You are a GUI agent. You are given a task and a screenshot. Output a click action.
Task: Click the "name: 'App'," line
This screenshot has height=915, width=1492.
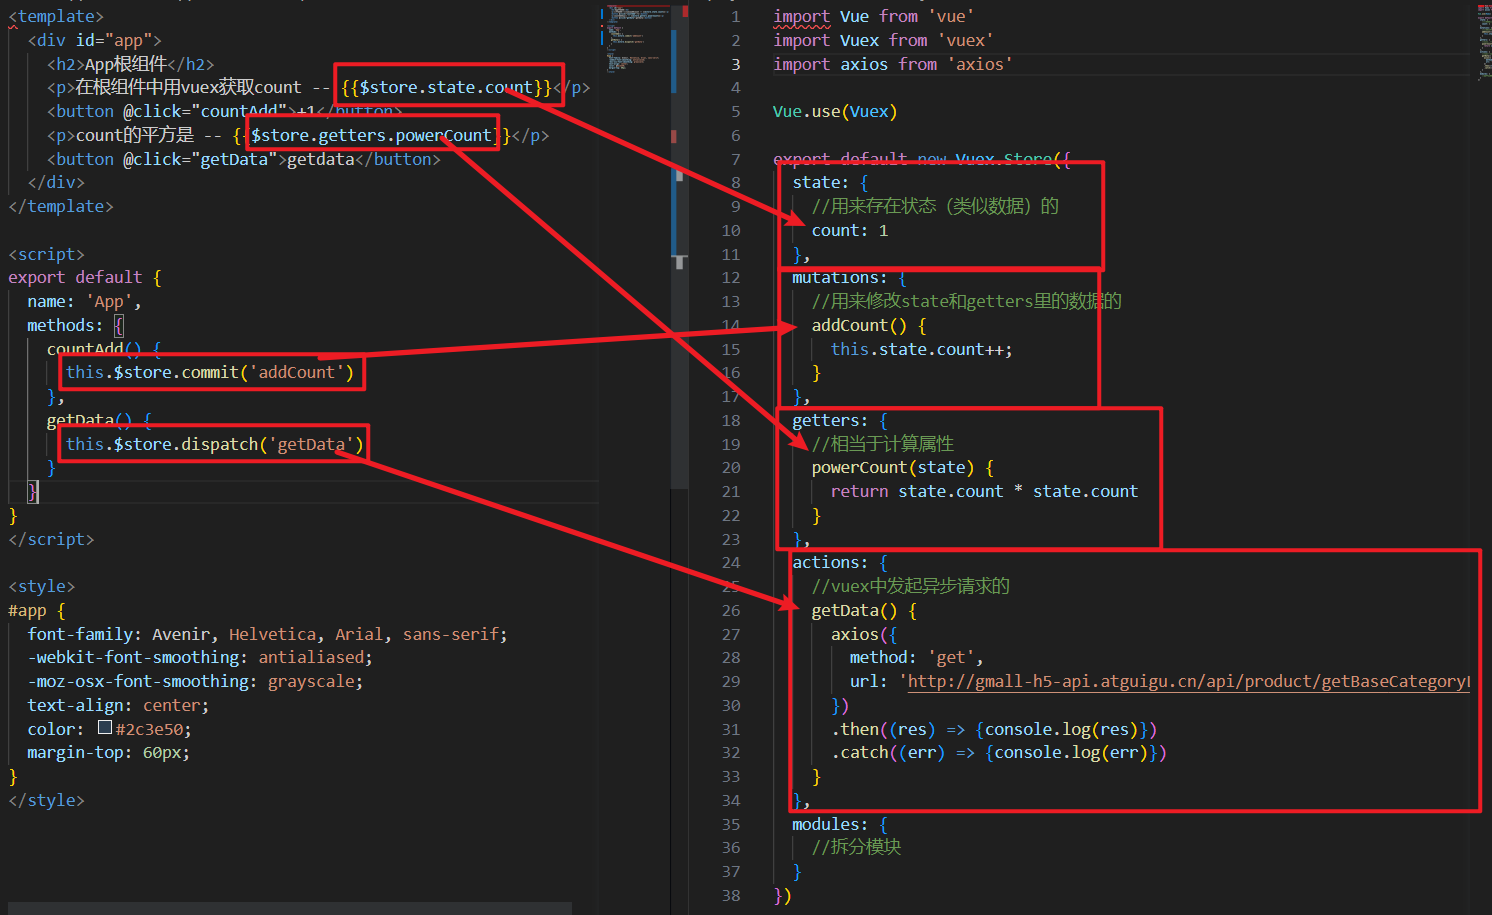(x=84, y=301)
